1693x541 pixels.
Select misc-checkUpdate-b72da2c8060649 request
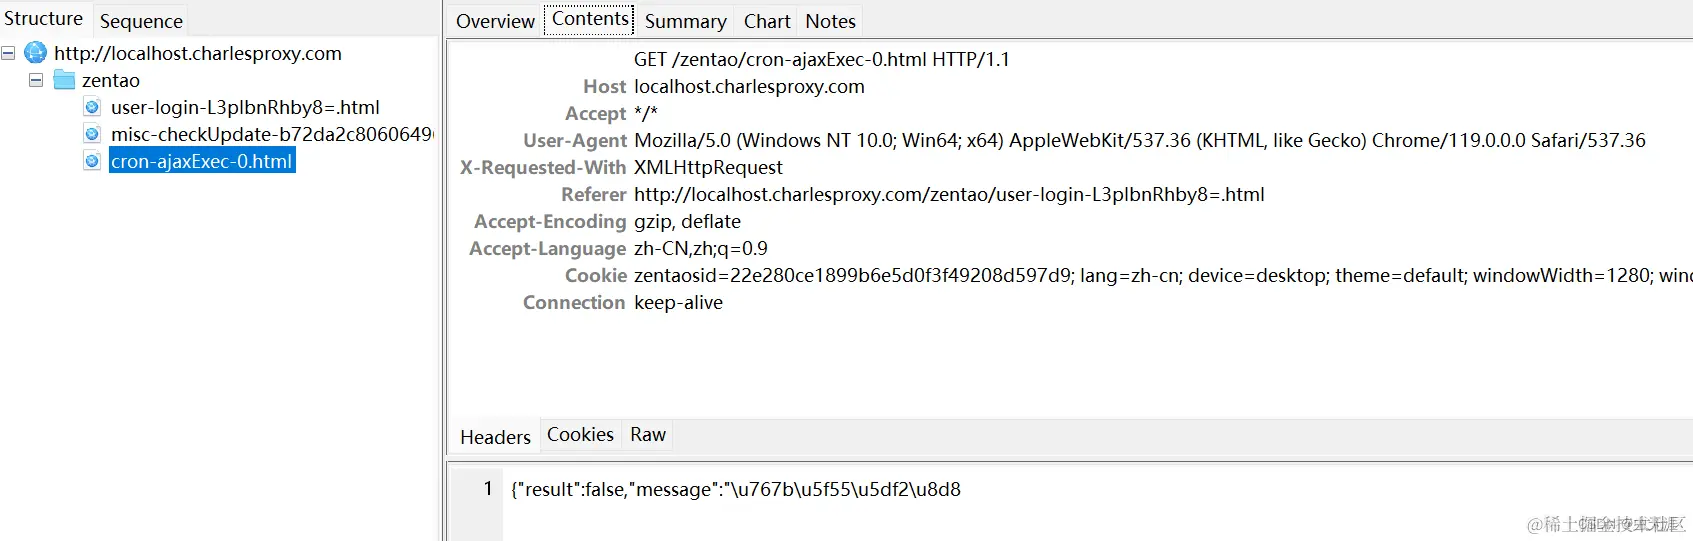pyautogui.click(x=271, y=134)
